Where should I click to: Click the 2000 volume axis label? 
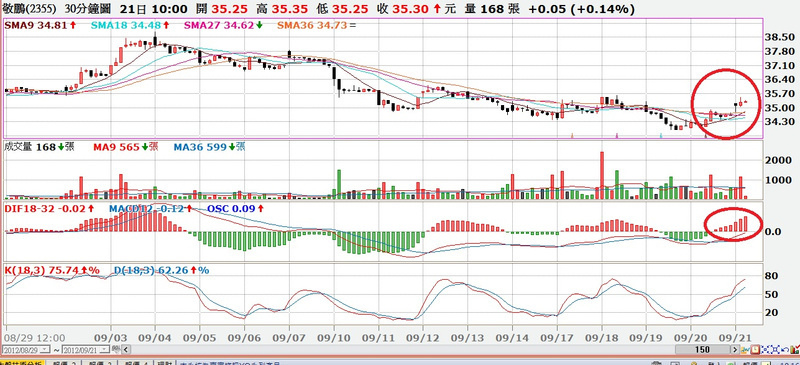click(x=778, y=160)
